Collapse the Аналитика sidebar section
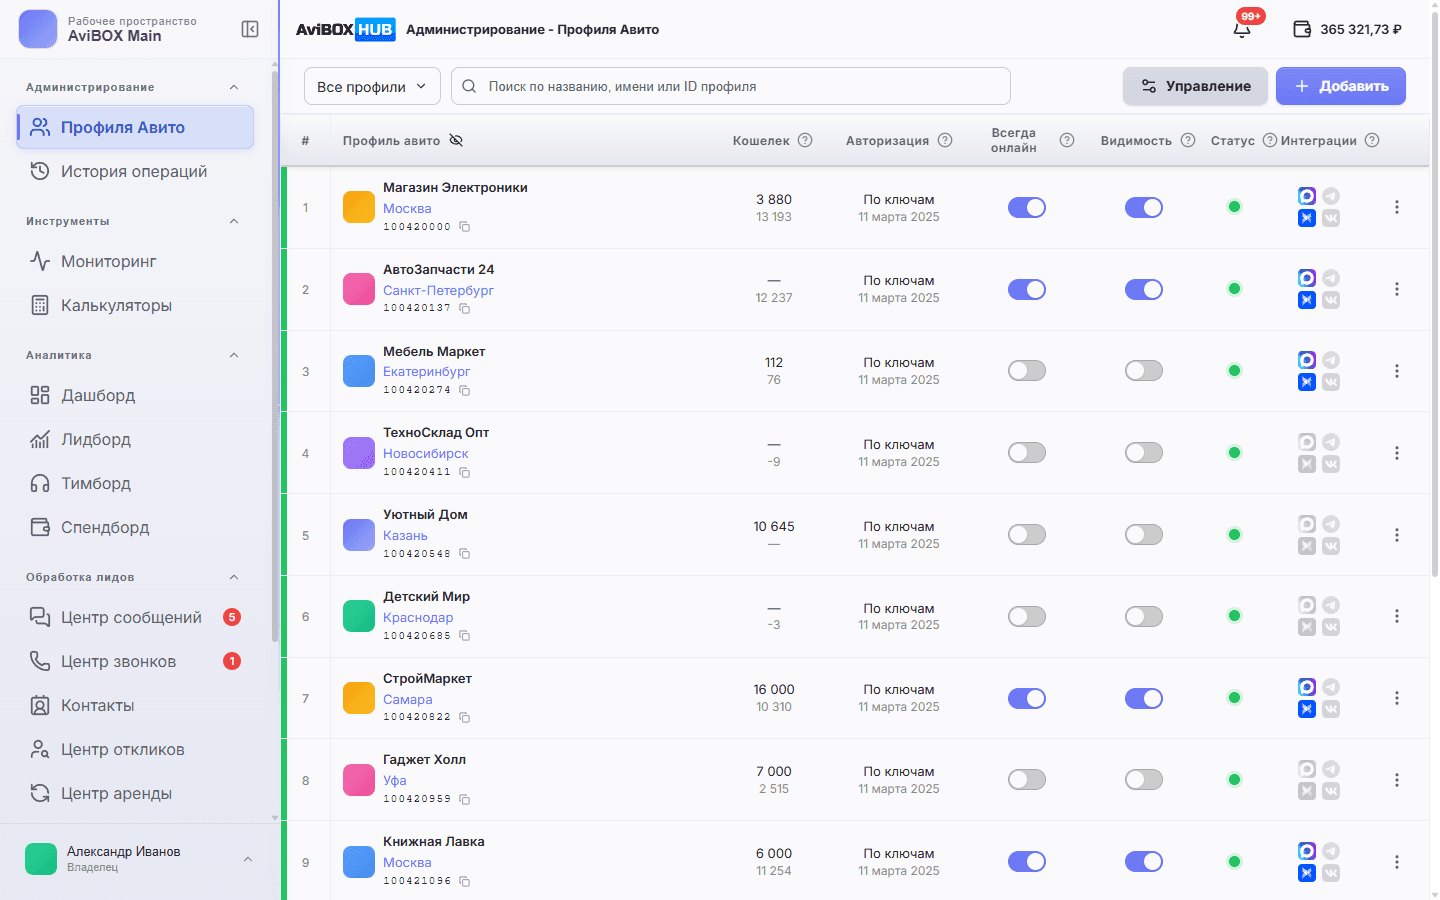 coord(234,355)
